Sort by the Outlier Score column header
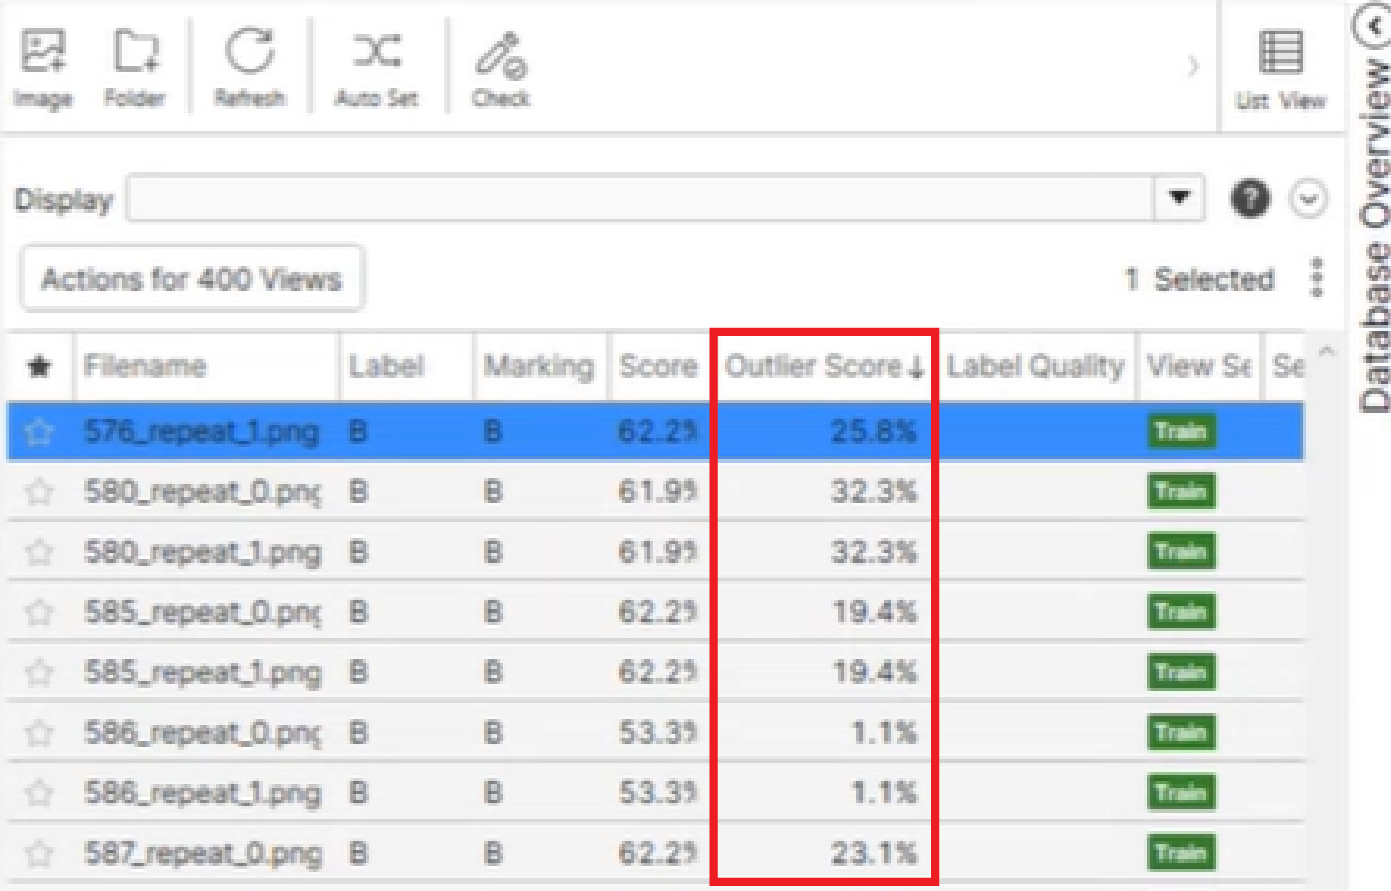 [x=824, y=366]
